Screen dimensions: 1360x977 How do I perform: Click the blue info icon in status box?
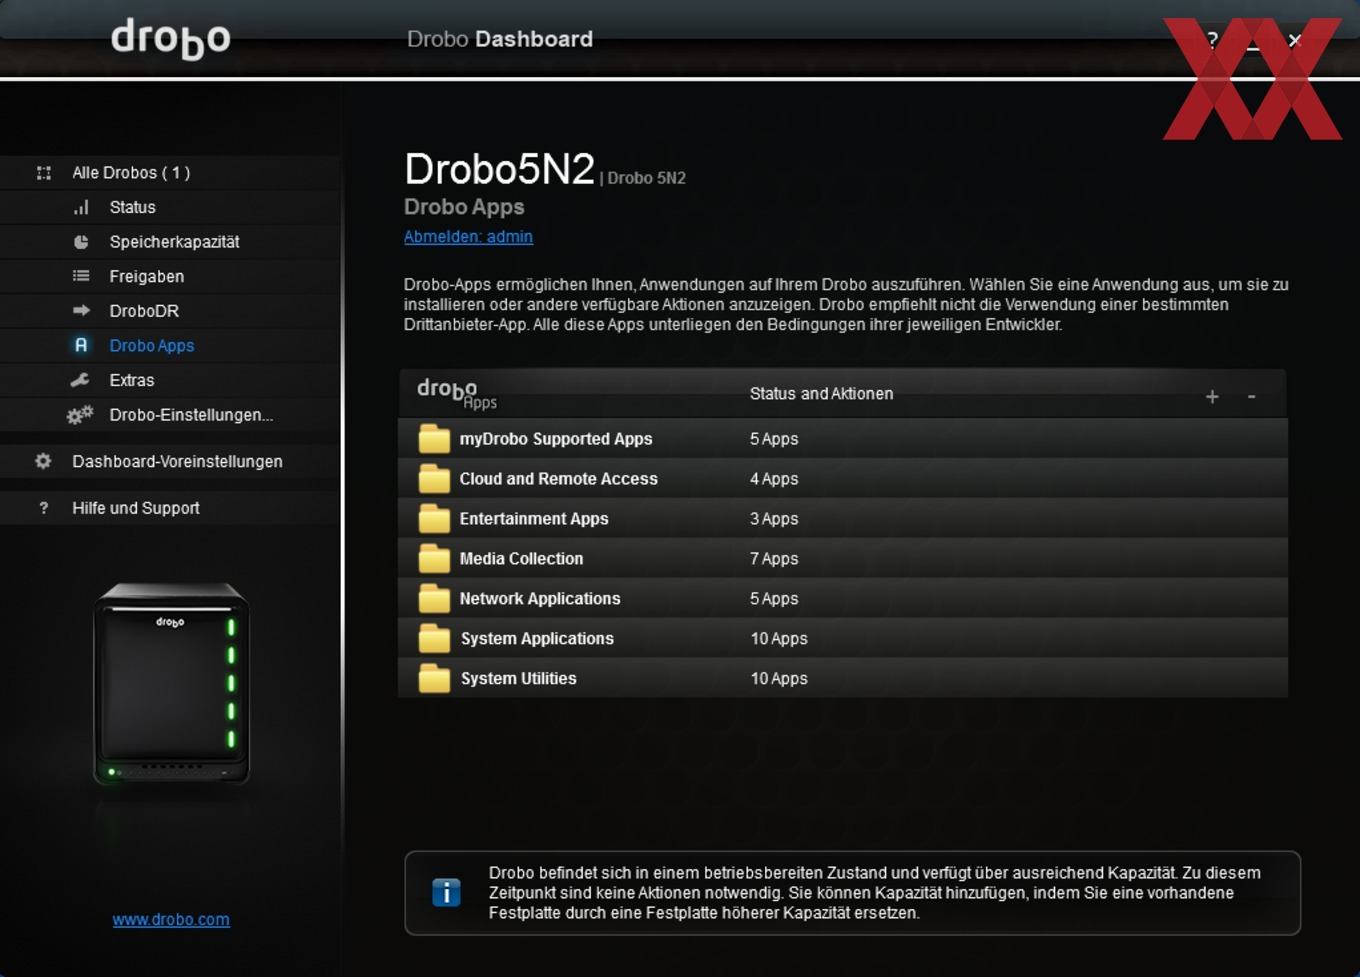pos(446,892)
